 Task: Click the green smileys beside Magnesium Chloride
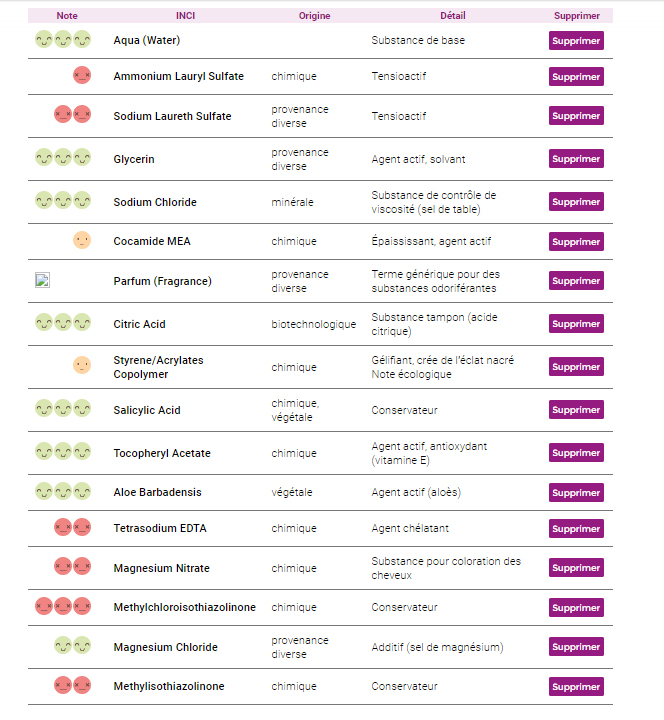(73, 646)
